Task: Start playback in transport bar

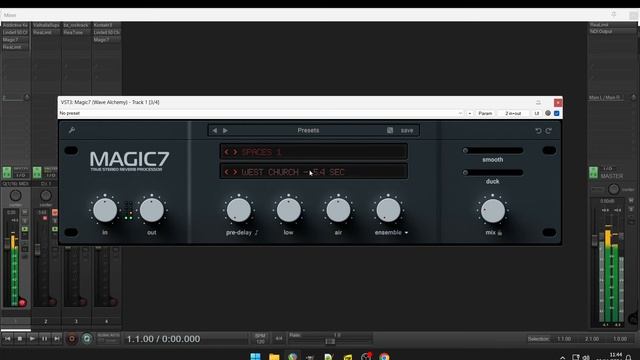Action: pos(32,339)
